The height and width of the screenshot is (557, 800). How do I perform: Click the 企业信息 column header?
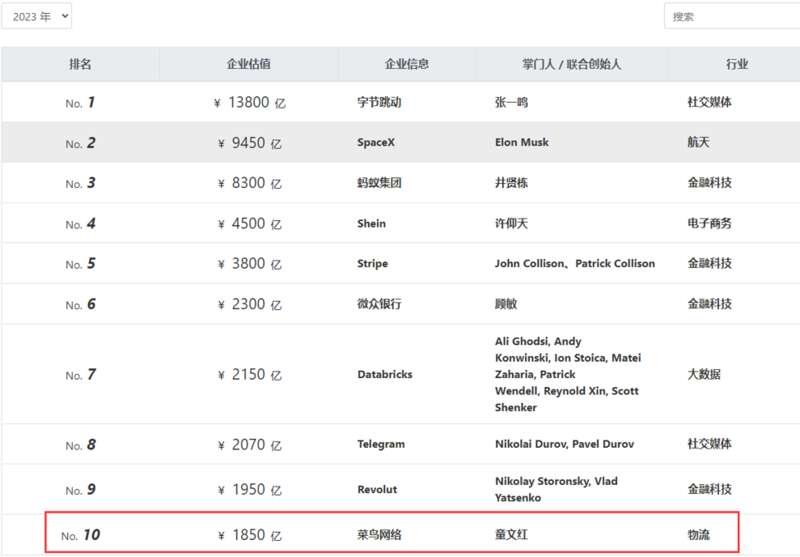(407, 64)
